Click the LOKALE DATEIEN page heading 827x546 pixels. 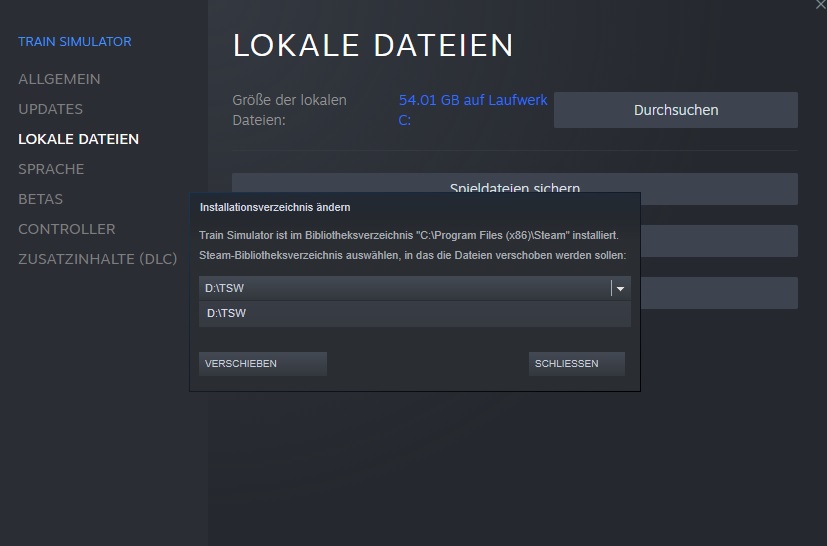click(373, 45)
